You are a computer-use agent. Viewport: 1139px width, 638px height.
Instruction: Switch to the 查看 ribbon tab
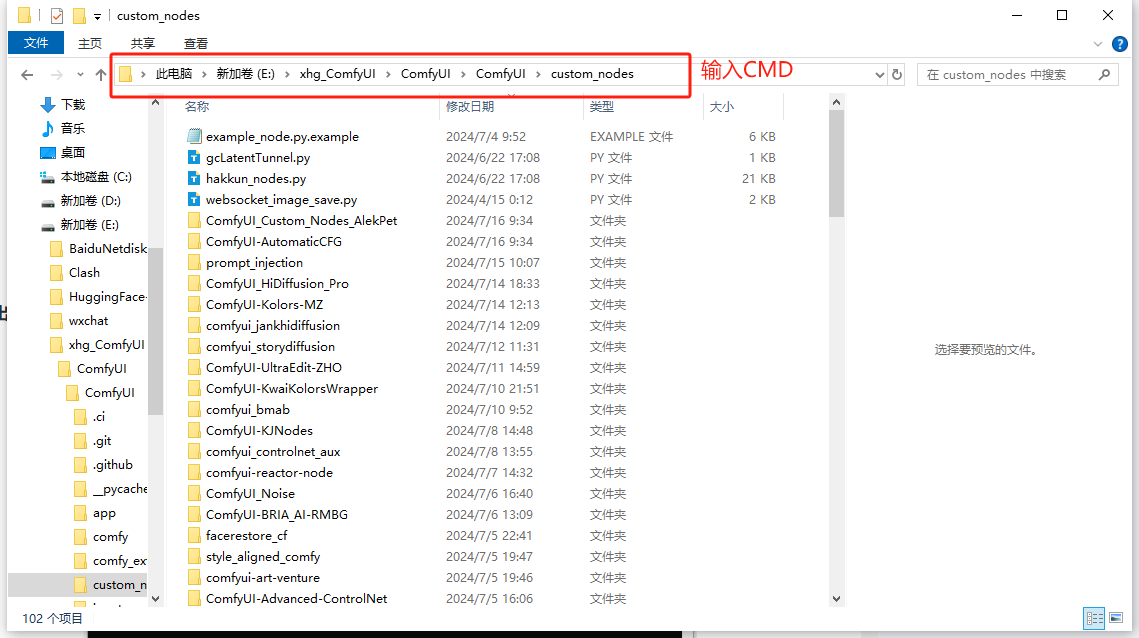[x=196, y=43]
